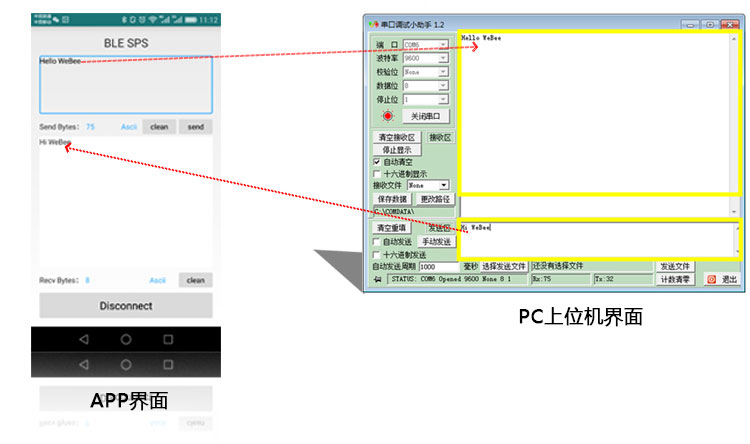The height and width of the screenshot is (444, 750).
Task: Tap the Send Bytes: 75 label
Action: click(67, 127)
